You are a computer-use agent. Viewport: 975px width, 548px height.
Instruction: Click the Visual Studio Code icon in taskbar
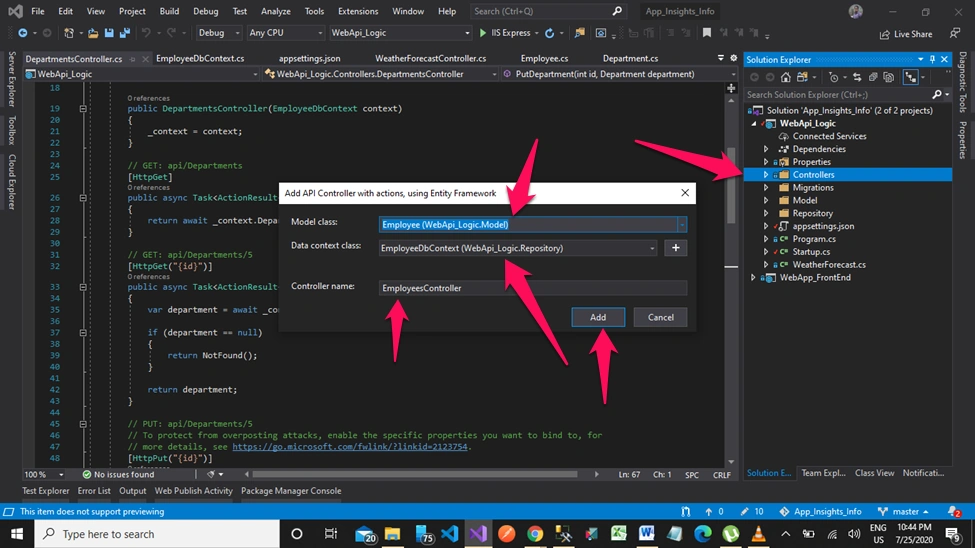pos(450,534)
